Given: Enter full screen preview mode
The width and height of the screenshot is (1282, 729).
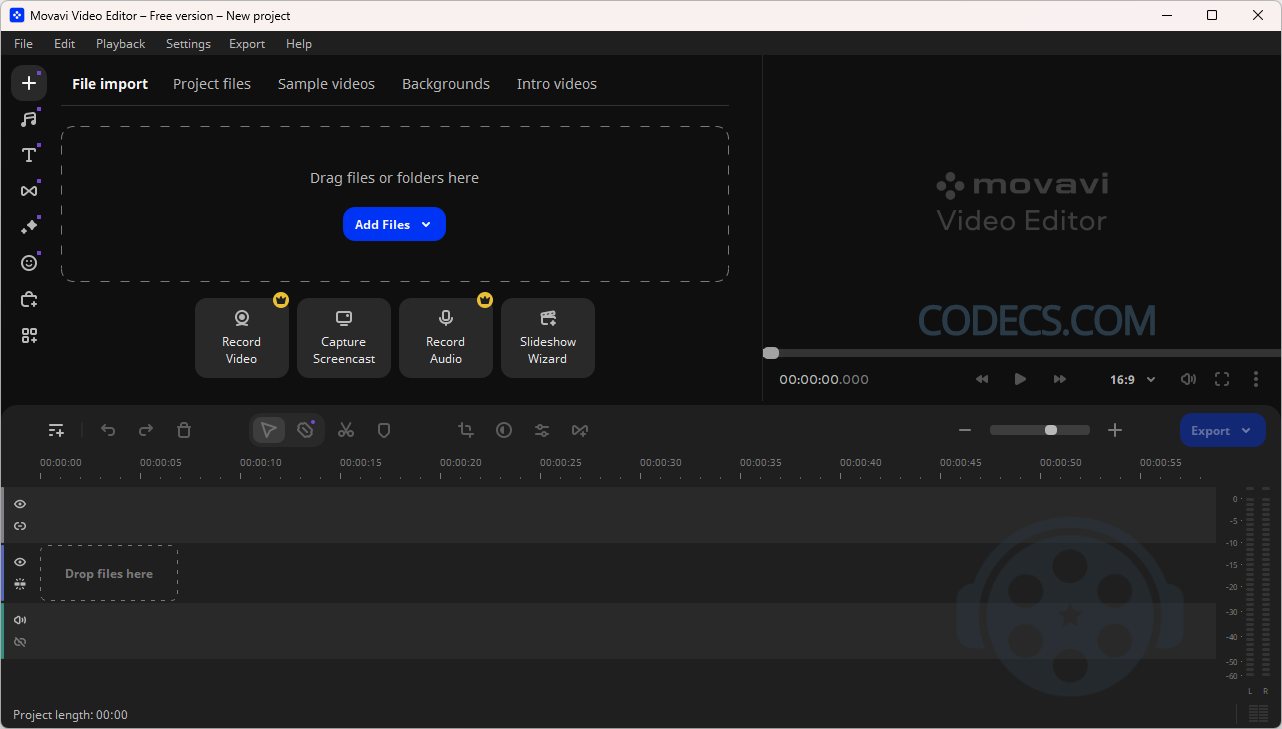Looking at the screenshot, I should tap(1222, 379).
